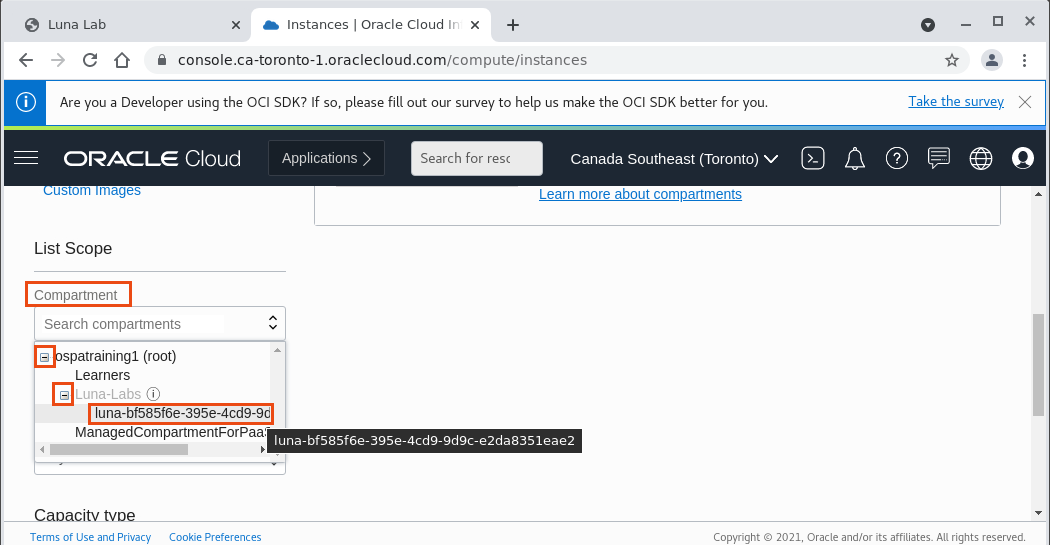Select the Learners compartment
This screenshot has width=1050, height=545.
pos(102,375)
